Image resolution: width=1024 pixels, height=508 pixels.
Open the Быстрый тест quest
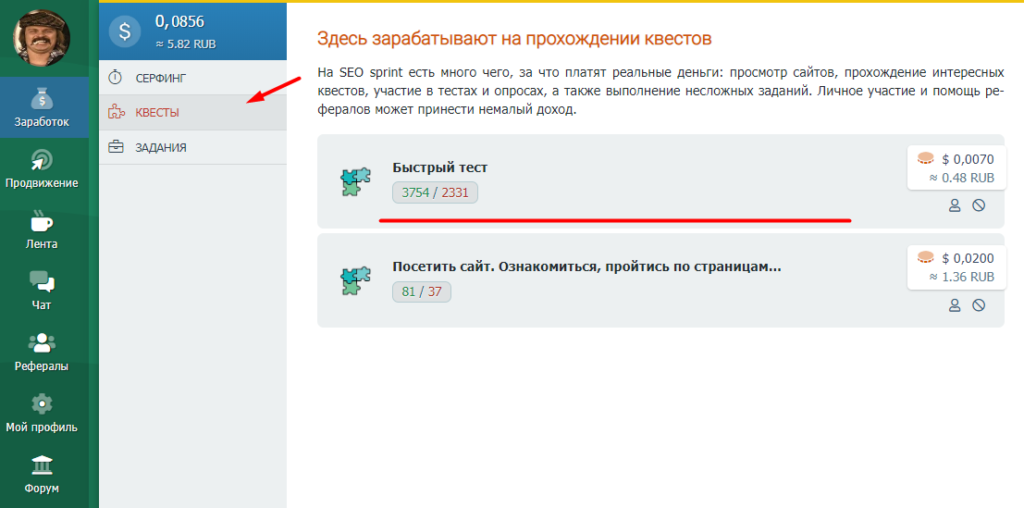[440, 167]
